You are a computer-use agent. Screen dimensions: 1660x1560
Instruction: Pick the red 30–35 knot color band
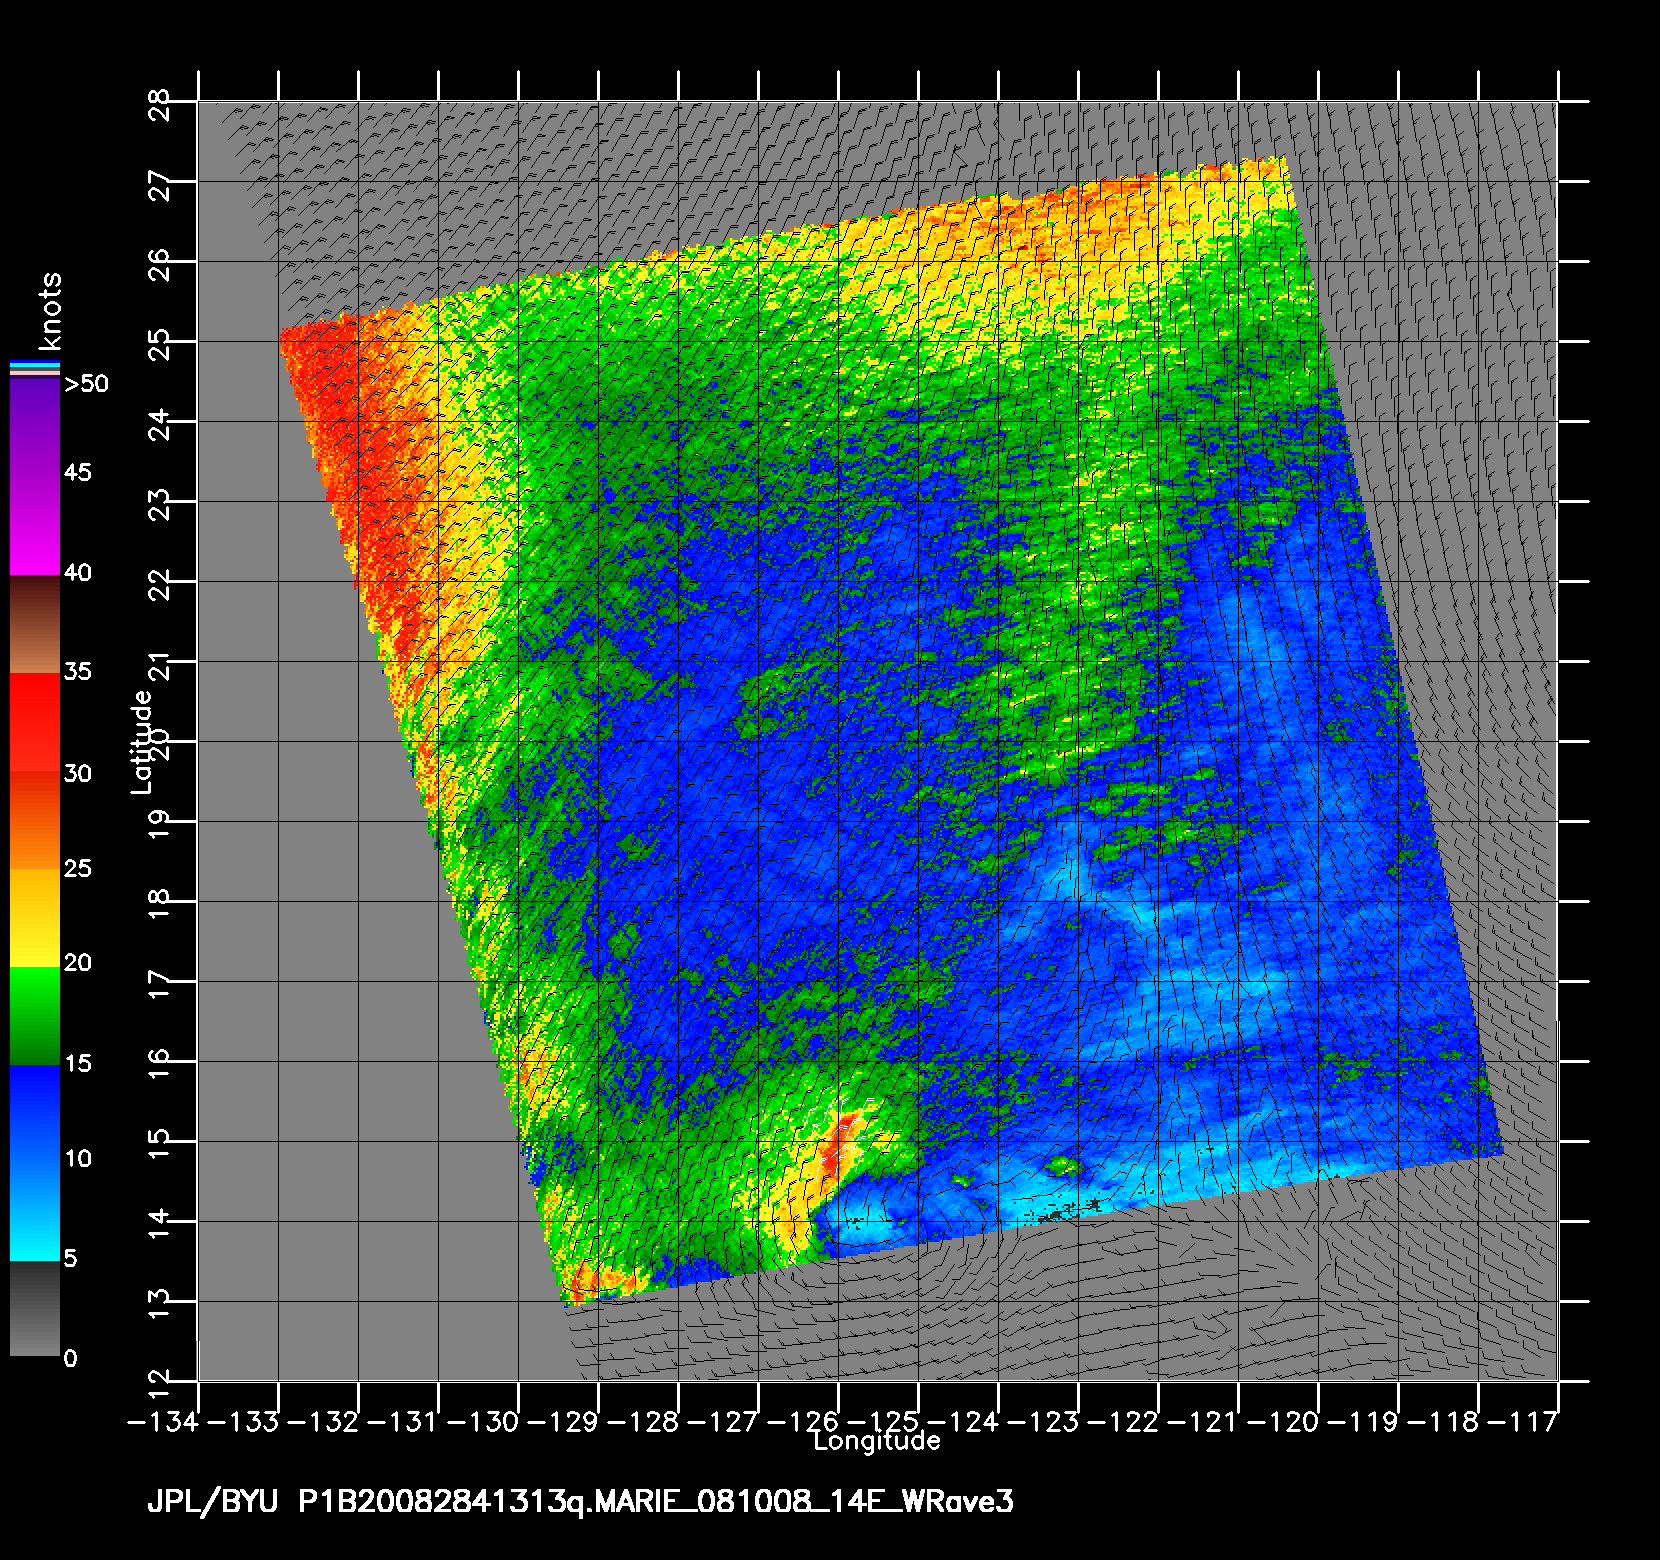click(35, 722)
